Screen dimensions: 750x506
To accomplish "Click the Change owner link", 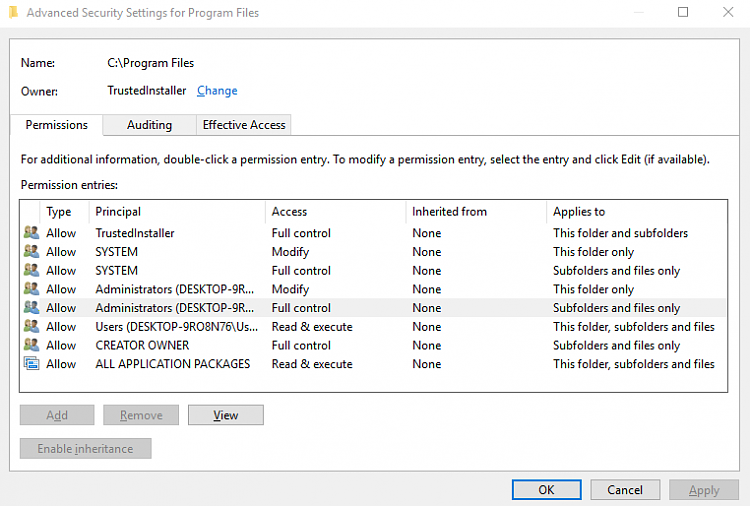I will [217, 90].
